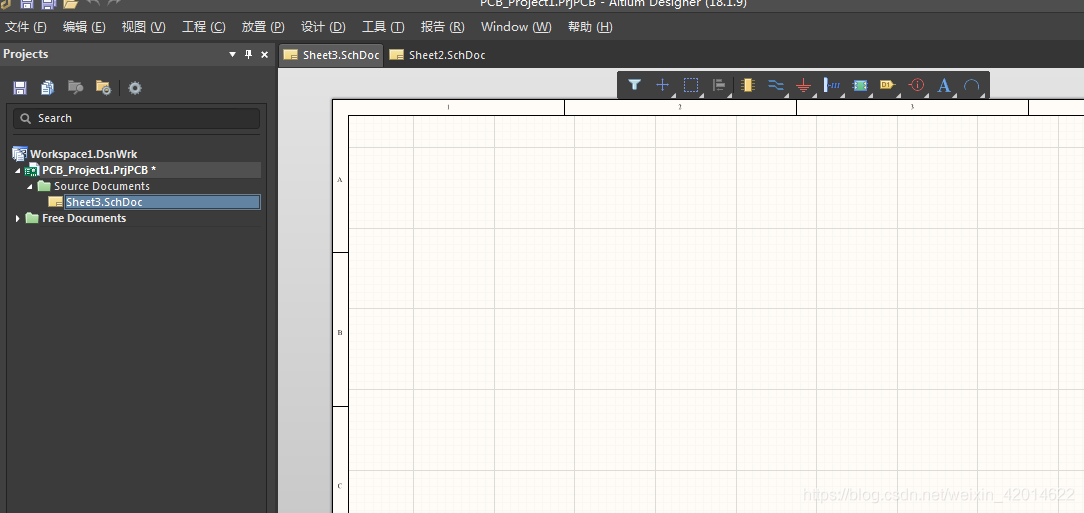Collapse the Source Documents folder
The image size is (1084, 513).
[x=30, y=187]
